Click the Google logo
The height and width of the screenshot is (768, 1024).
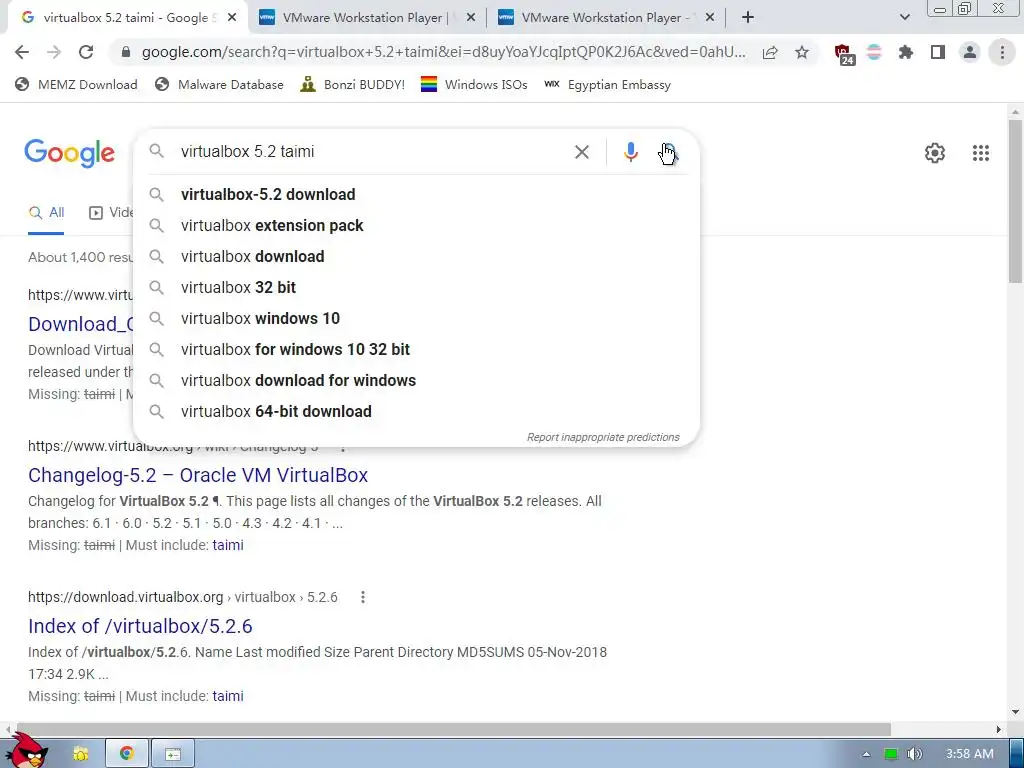coord(69,153)
